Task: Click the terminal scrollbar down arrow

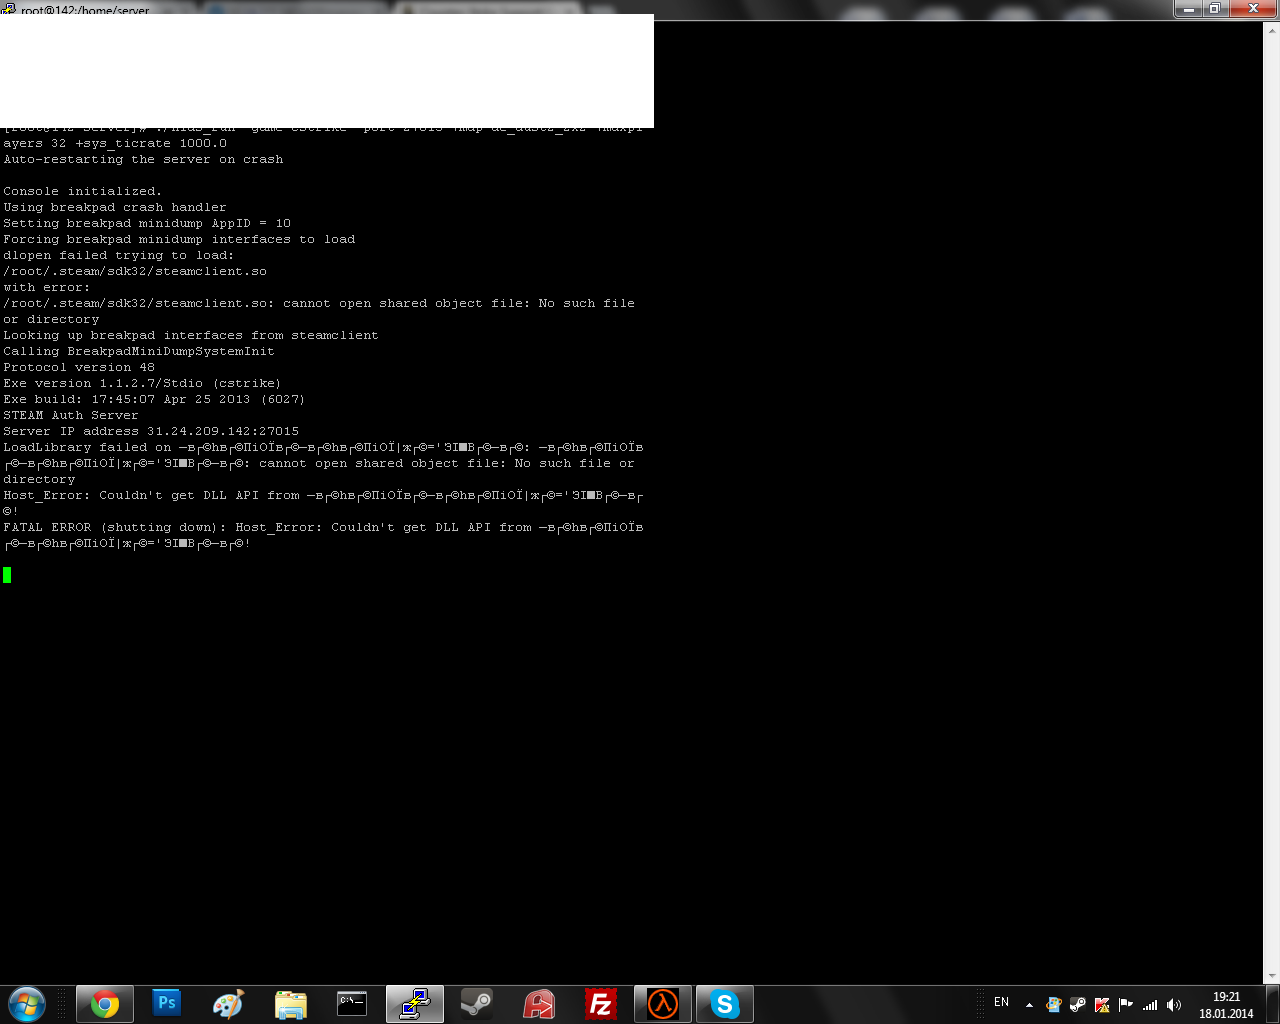Action: tap(1272, 976)
